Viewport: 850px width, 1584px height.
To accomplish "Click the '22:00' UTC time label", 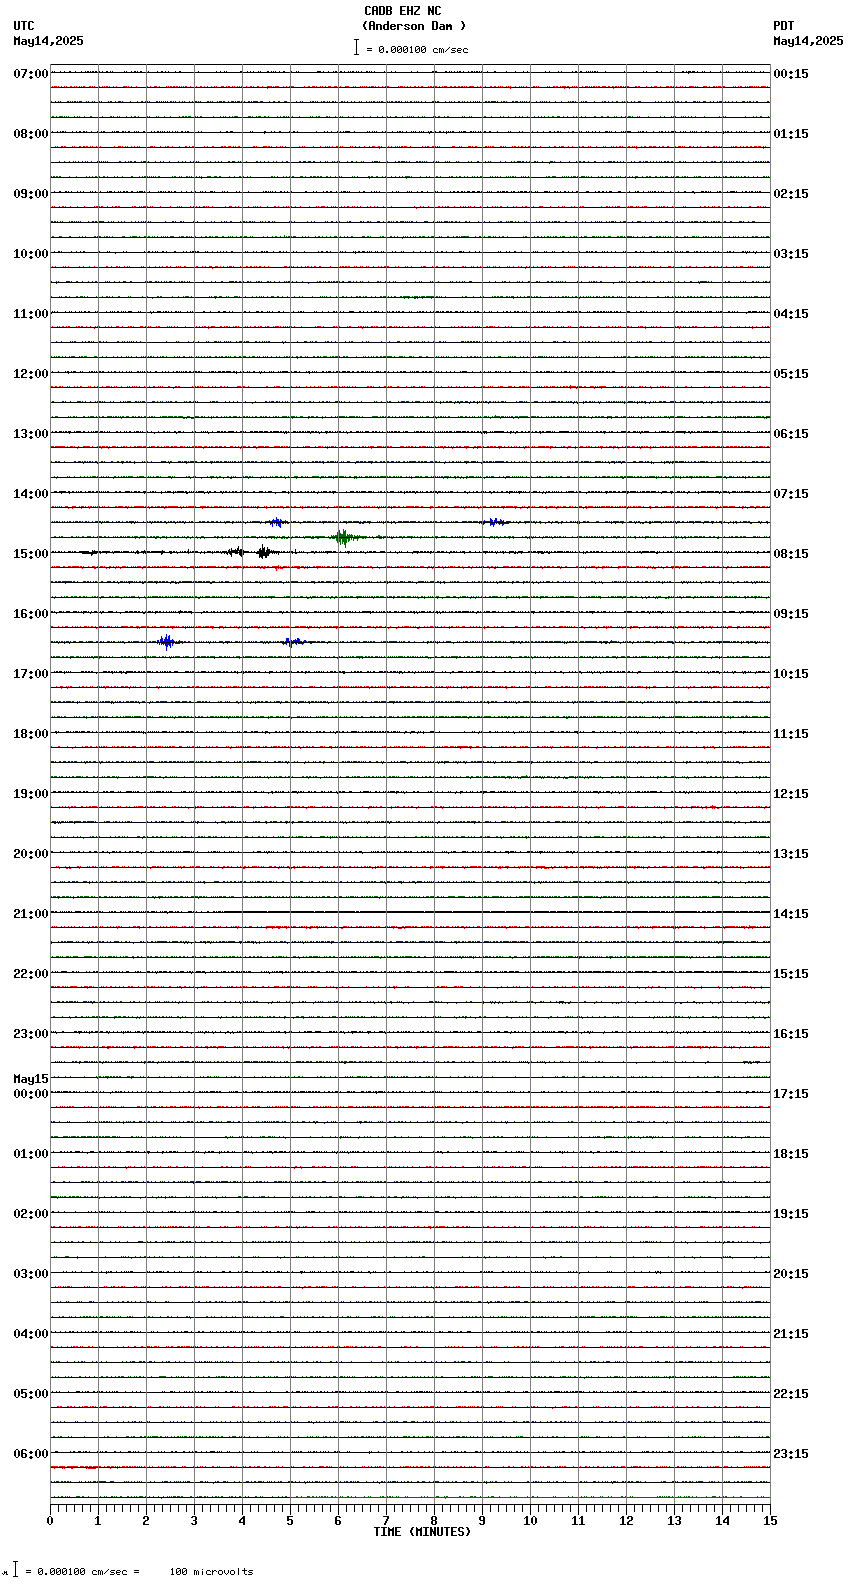I will coord(31,974).
